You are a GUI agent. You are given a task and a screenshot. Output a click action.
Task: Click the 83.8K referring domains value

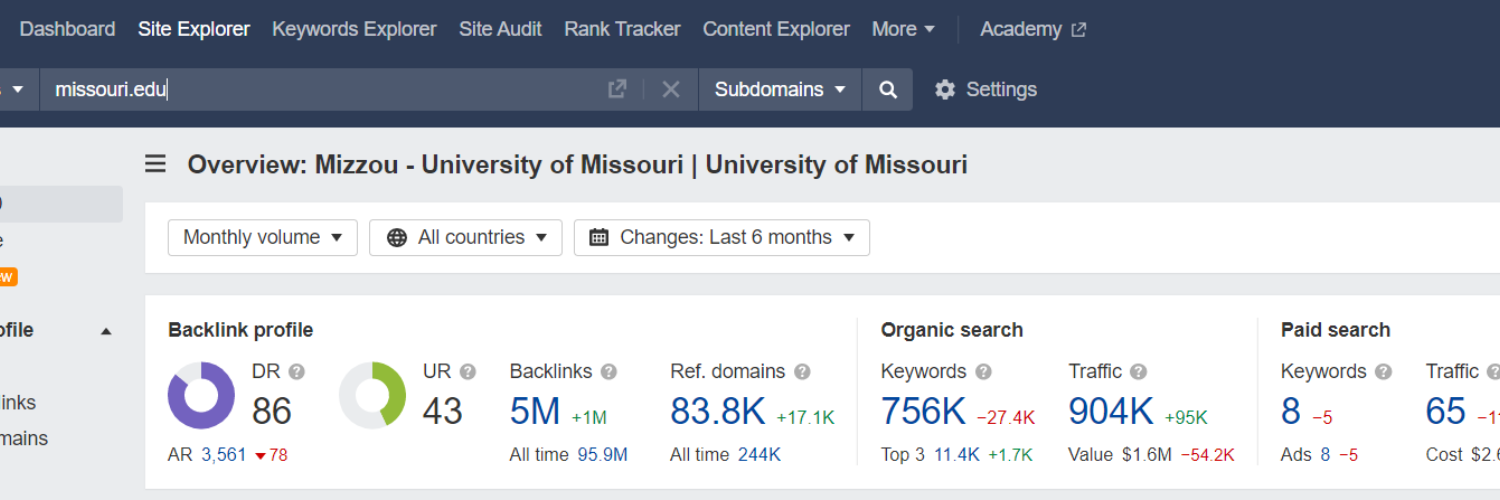717,411
